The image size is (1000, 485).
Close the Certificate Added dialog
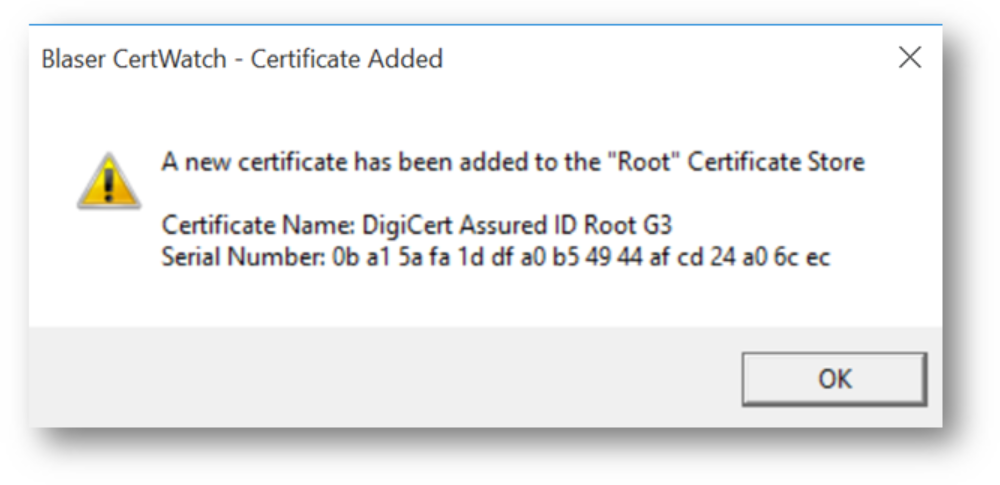click(909, 58)
